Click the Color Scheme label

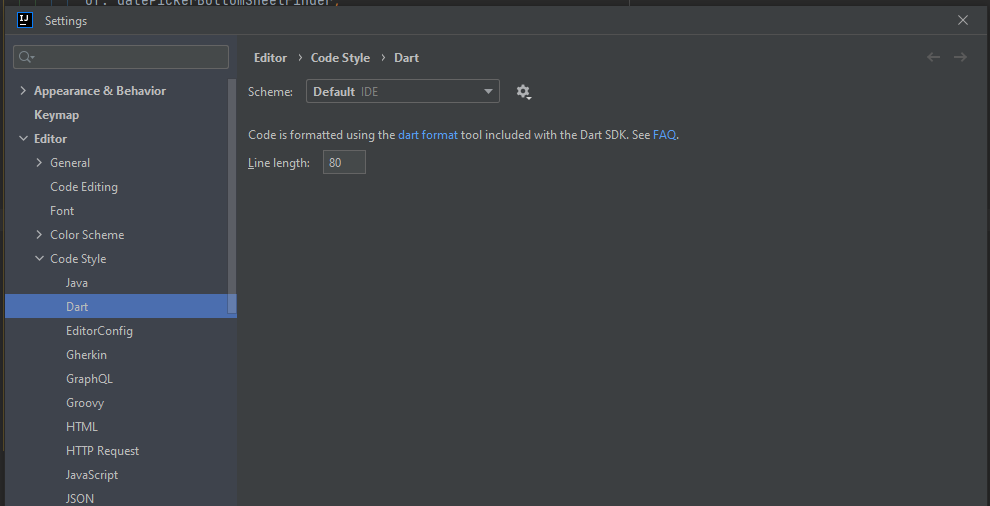click(x=87, y=235)
